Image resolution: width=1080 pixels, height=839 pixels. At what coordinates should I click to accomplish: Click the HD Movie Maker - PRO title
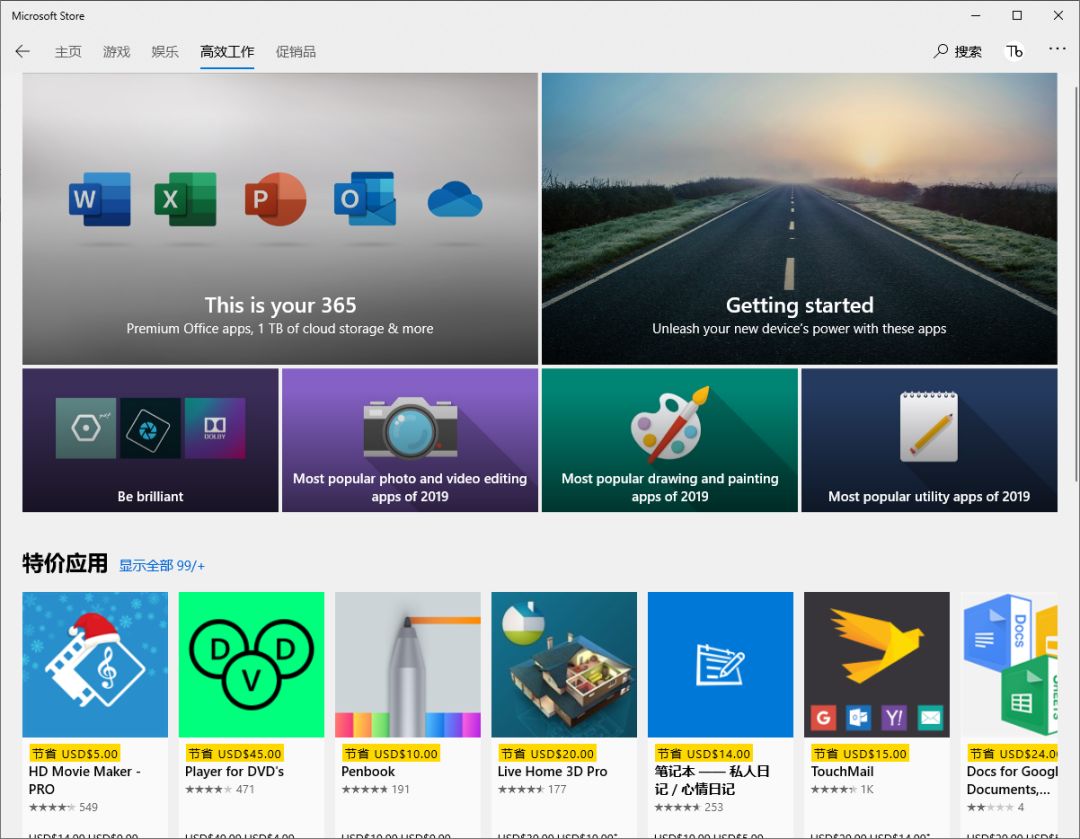tap(84, 780)
